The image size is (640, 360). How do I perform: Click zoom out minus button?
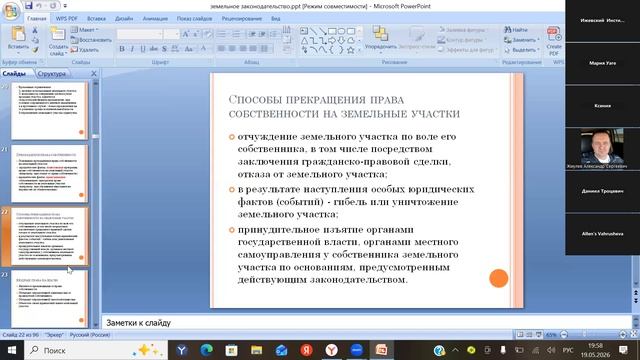(x=564, y=335)
